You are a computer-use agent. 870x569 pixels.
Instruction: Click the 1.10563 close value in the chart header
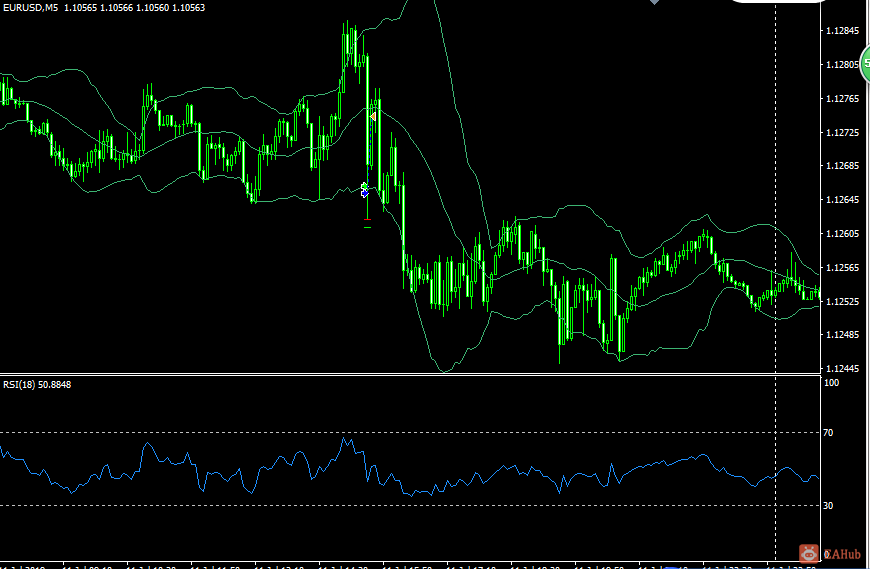(188, 8)
